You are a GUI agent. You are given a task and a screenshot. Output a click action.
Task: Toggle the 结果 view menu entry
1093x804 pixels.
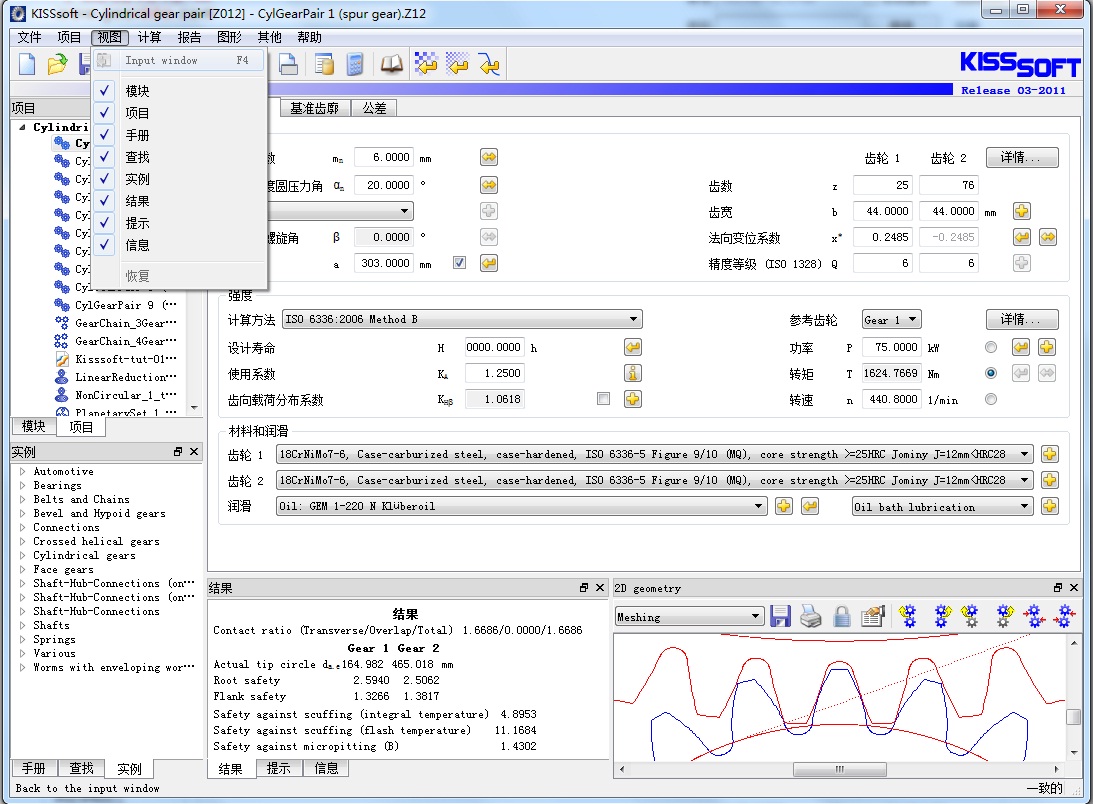(x=180, y=201)
